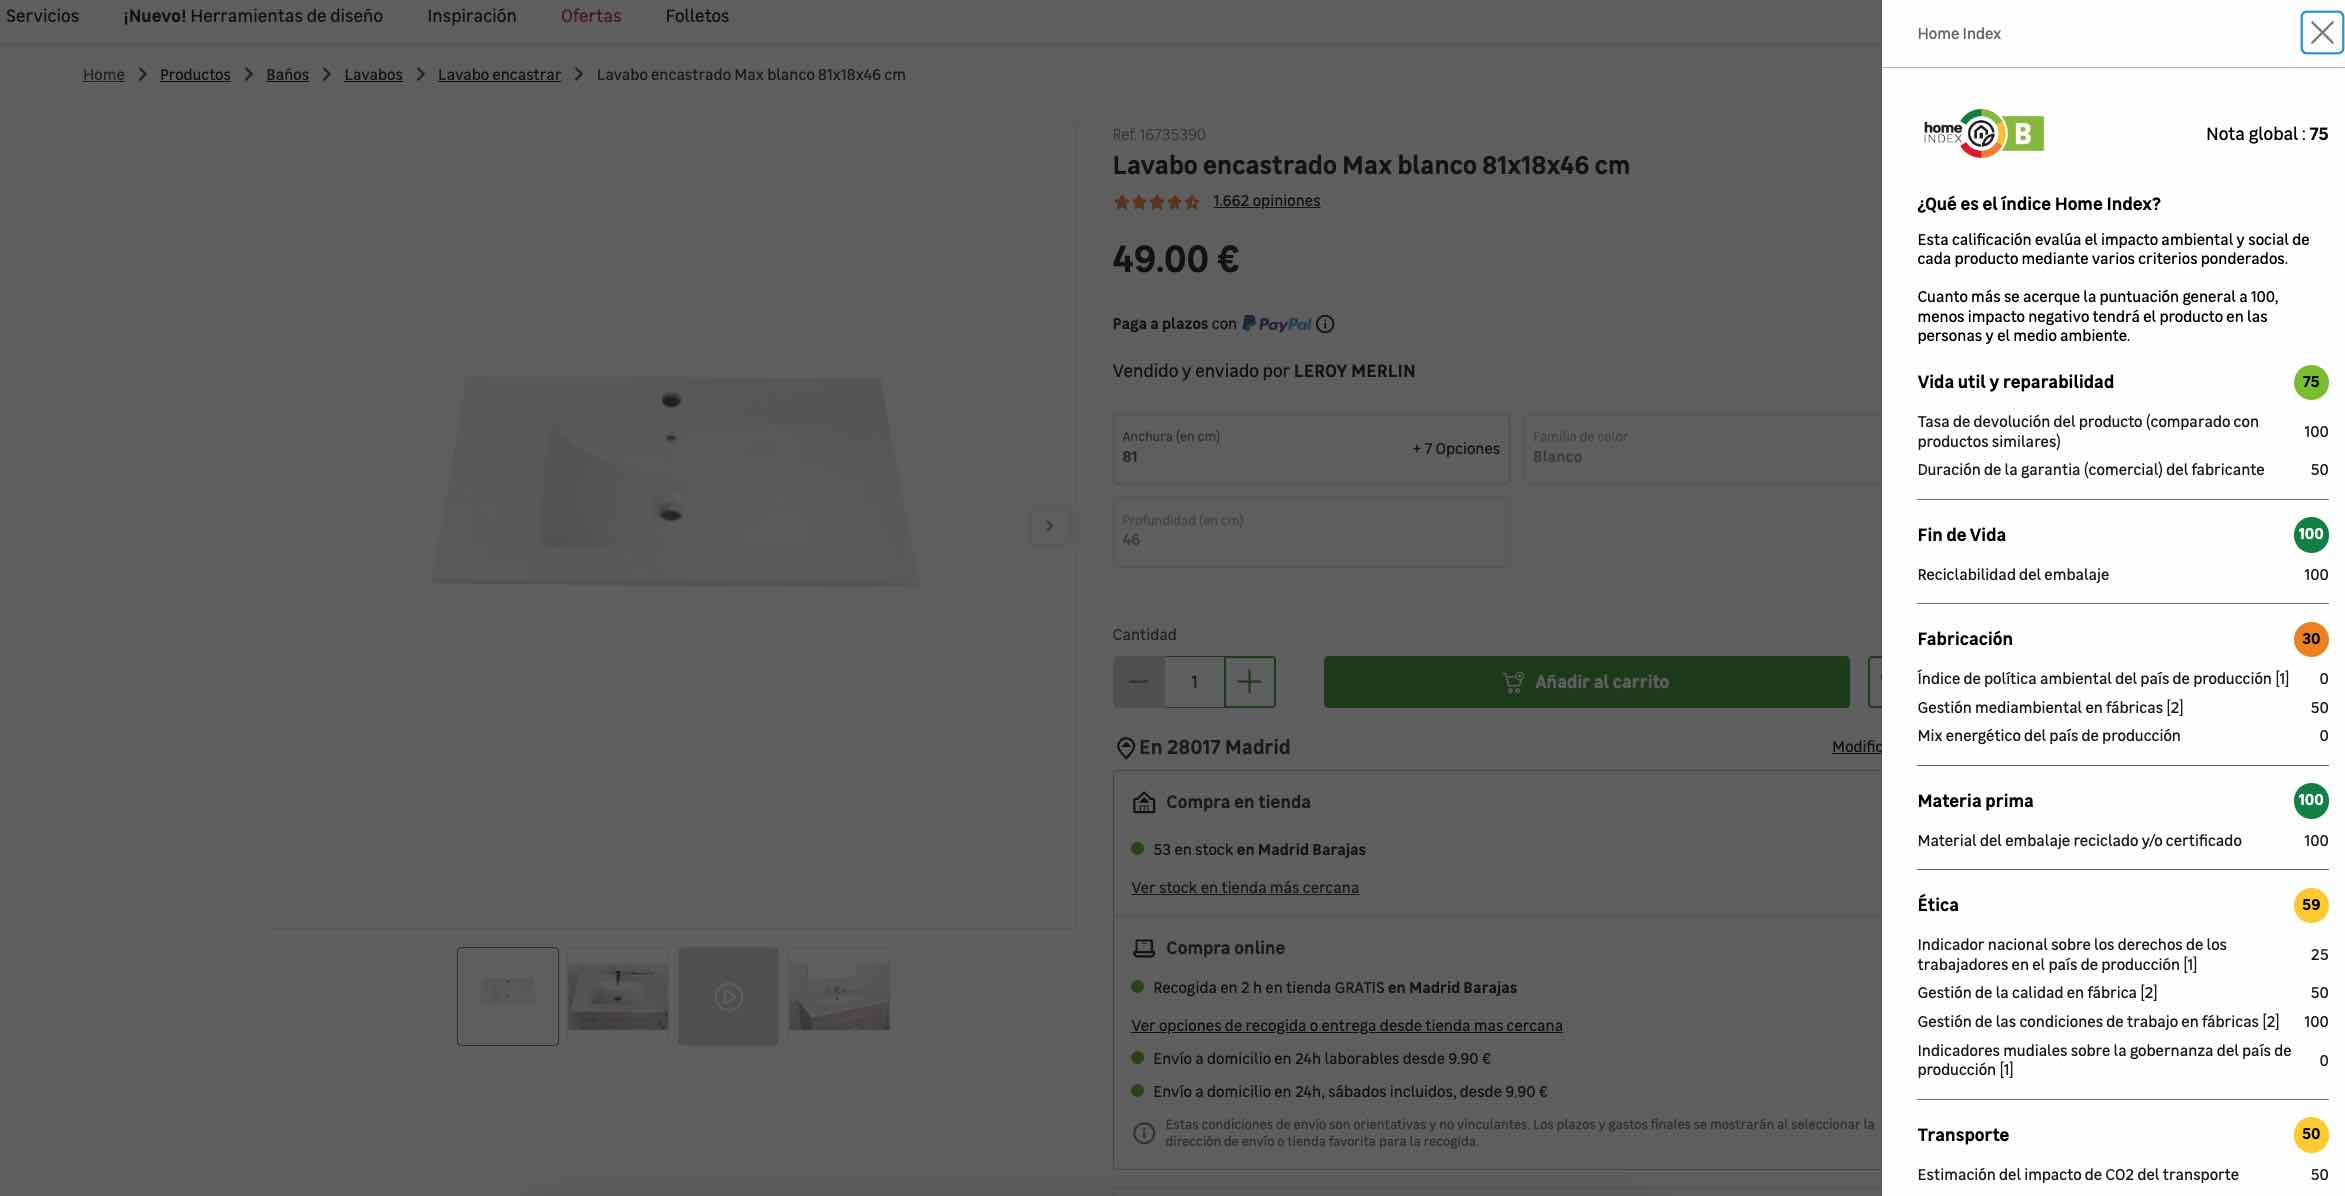Add product with Añadir al carrito button
Viewport: 2345px width, 1196px height.
pyautogui.click(x=1586, y=682)
